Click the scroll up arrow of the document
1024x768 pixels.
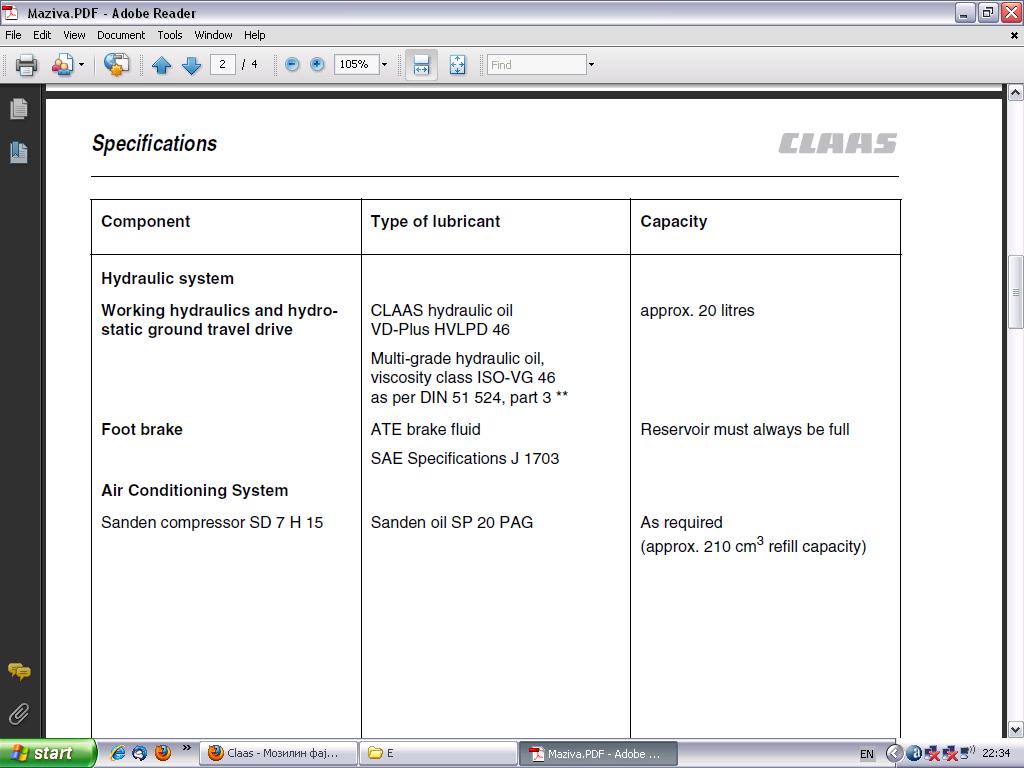pos(1015,93)
